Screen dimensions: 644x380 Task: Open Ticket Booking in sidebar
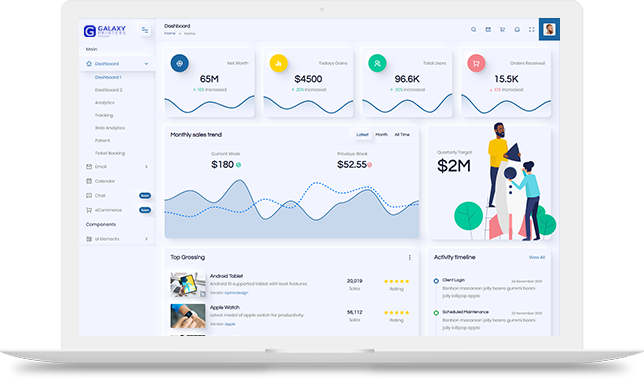(x=110, y=153)
